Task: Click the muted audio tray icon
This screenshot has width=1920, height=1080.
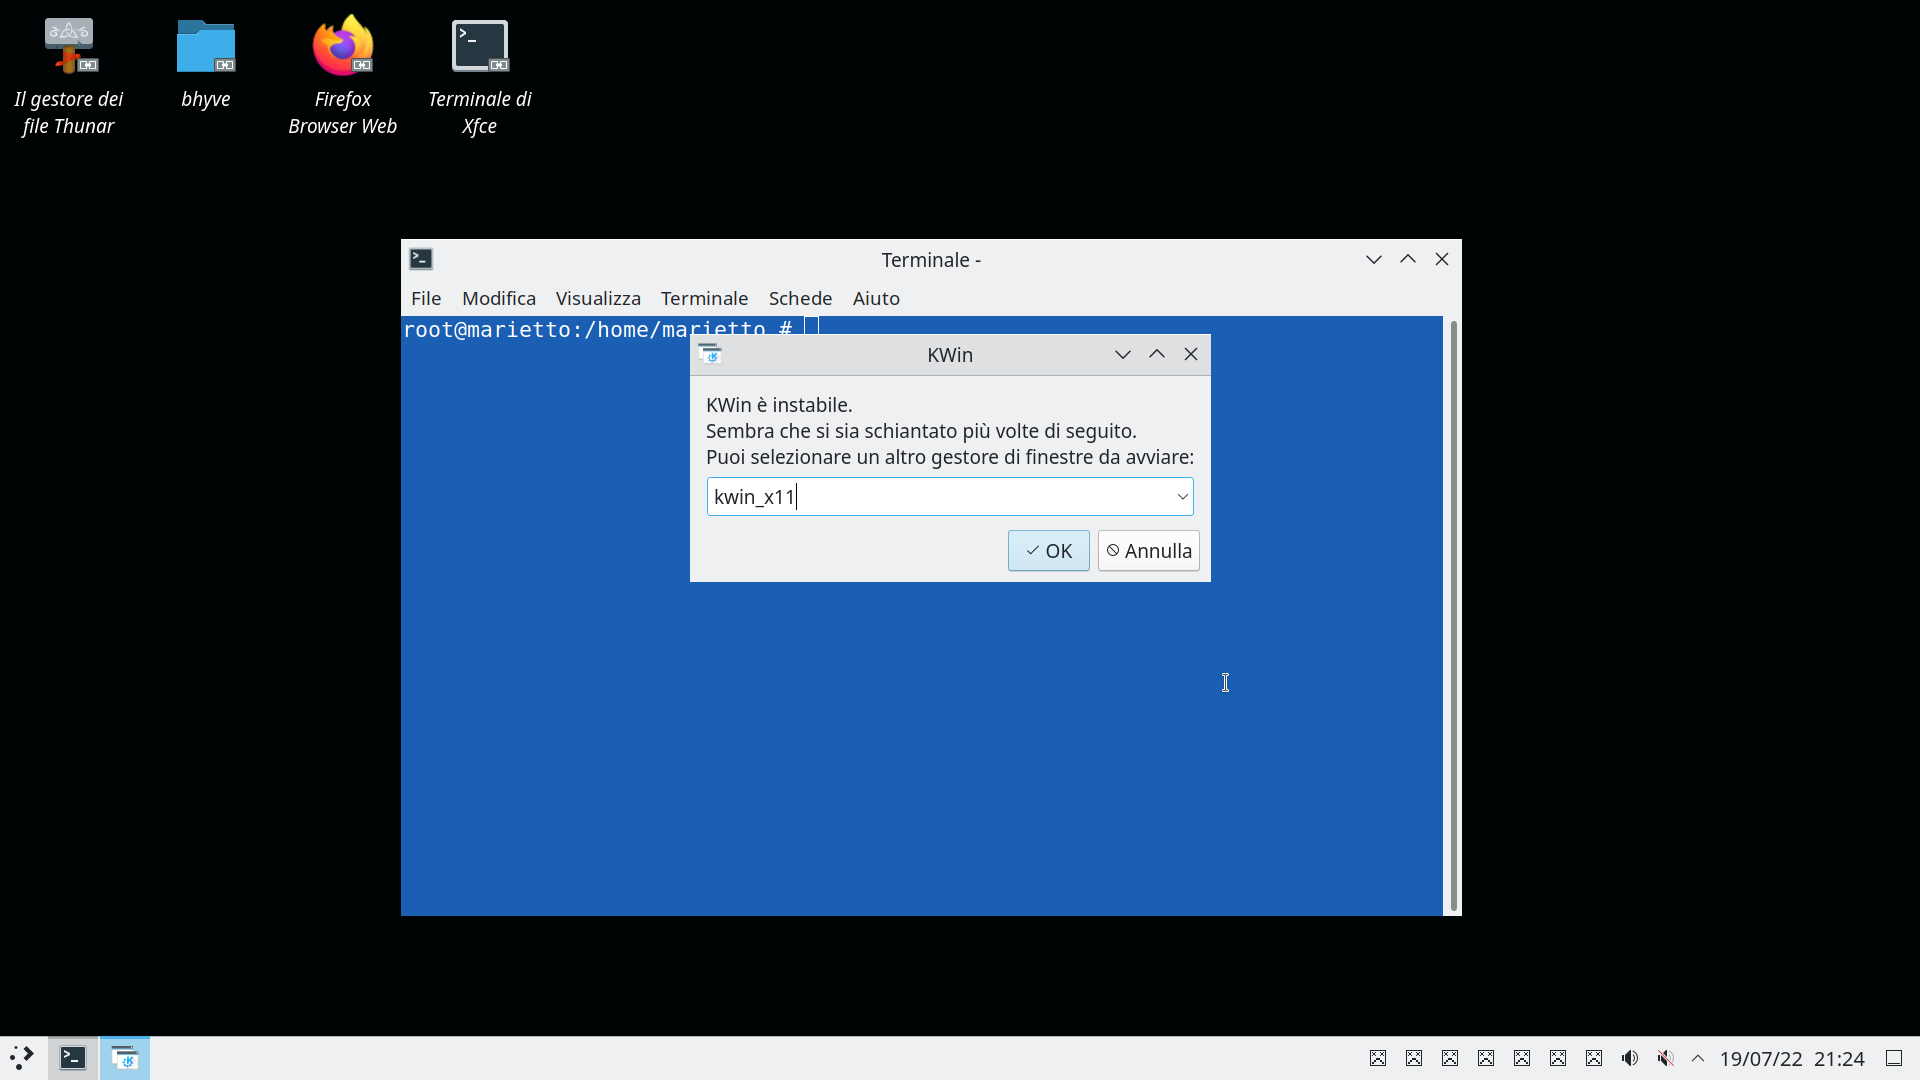Action: click(x=1665, y=1058)
